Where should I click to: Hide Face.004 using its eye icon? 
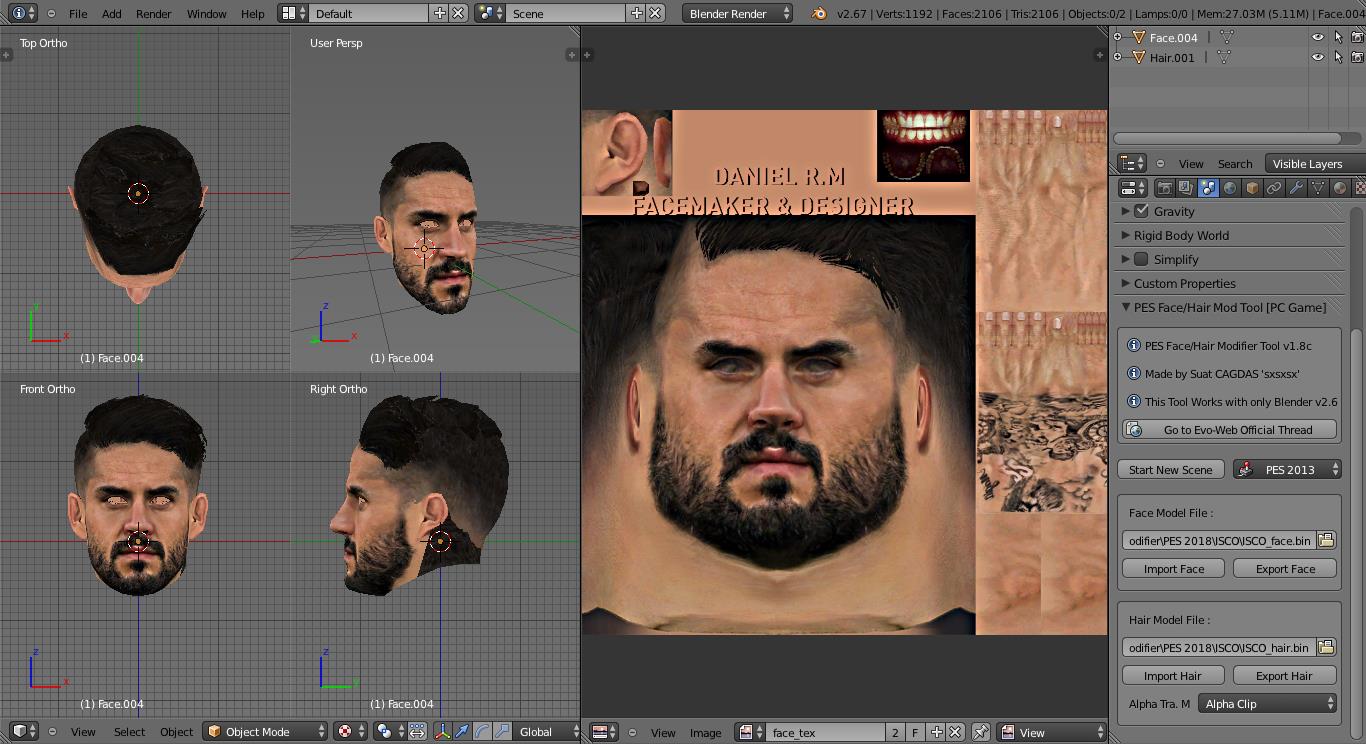tap(1318, 38)
